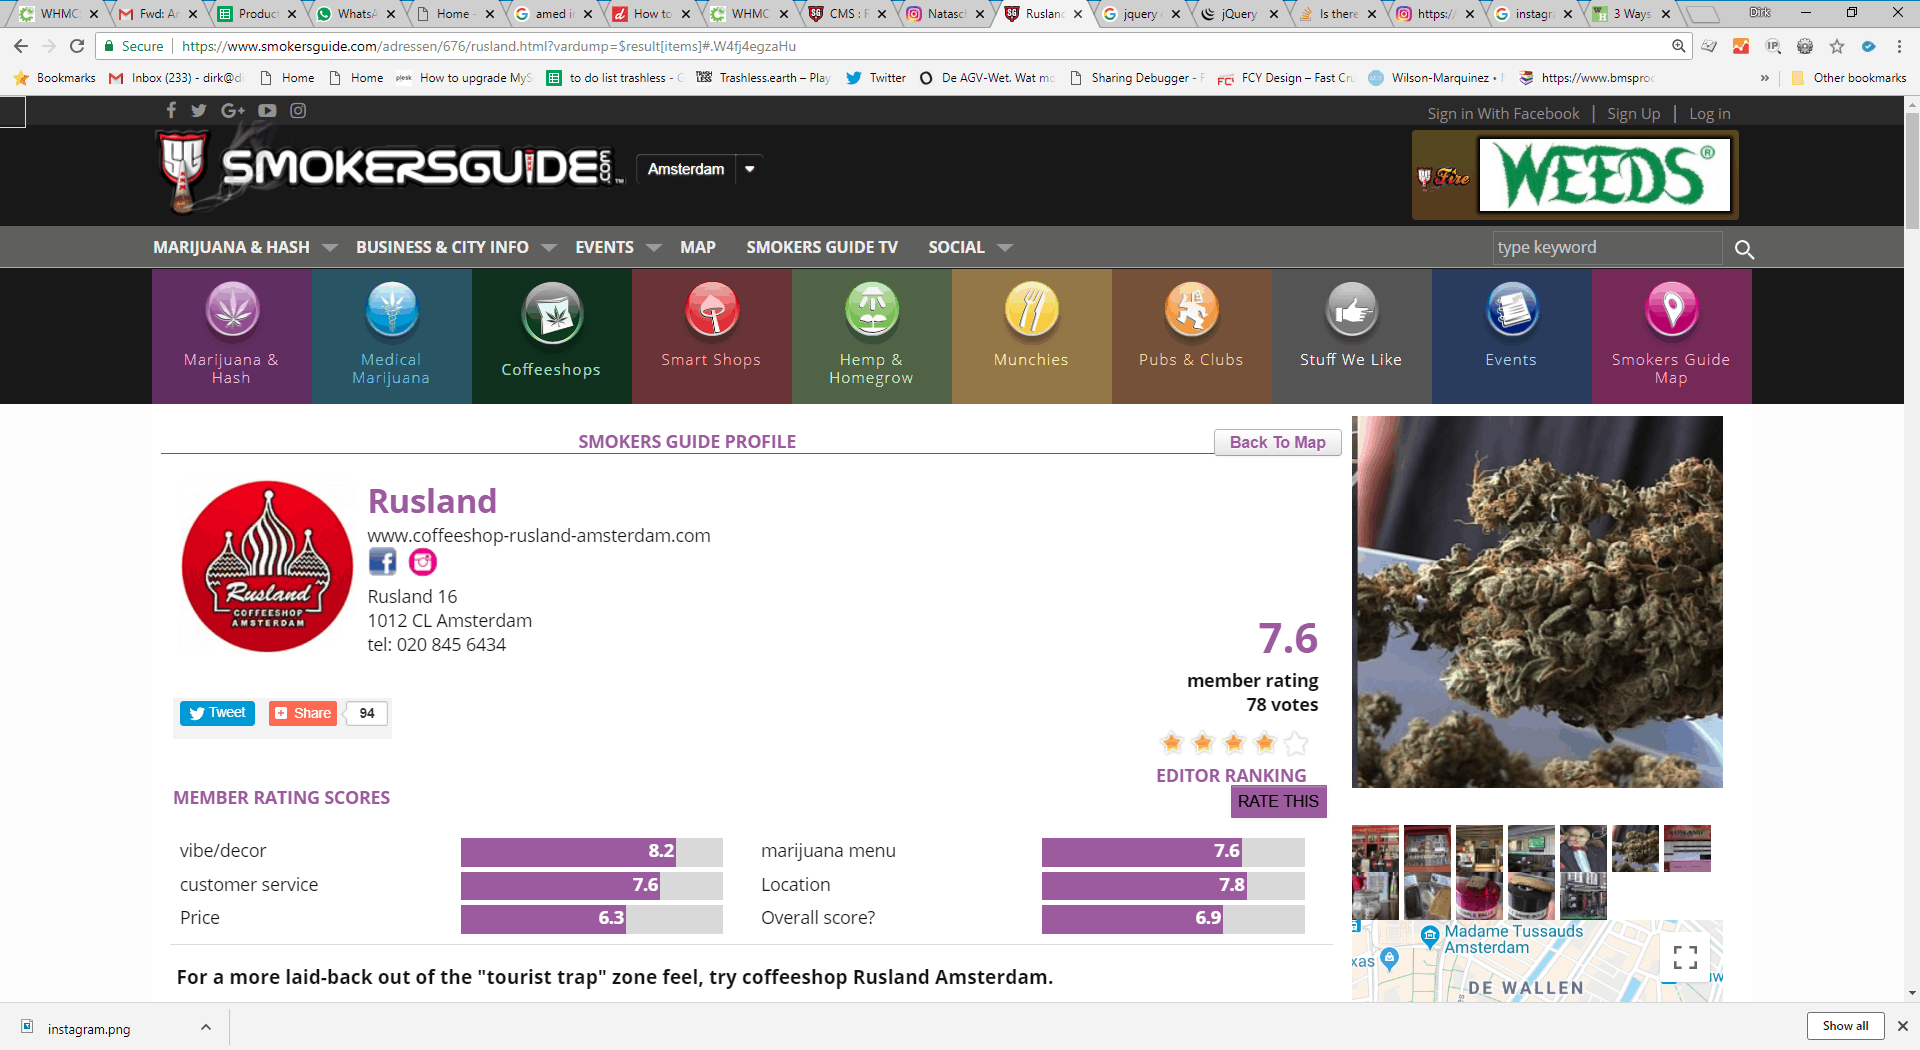Screen dimensions: 1920x1050
Task: Click the Location 7.8 rating bar
Action: pyautogui.click(x=1173, y=885)
